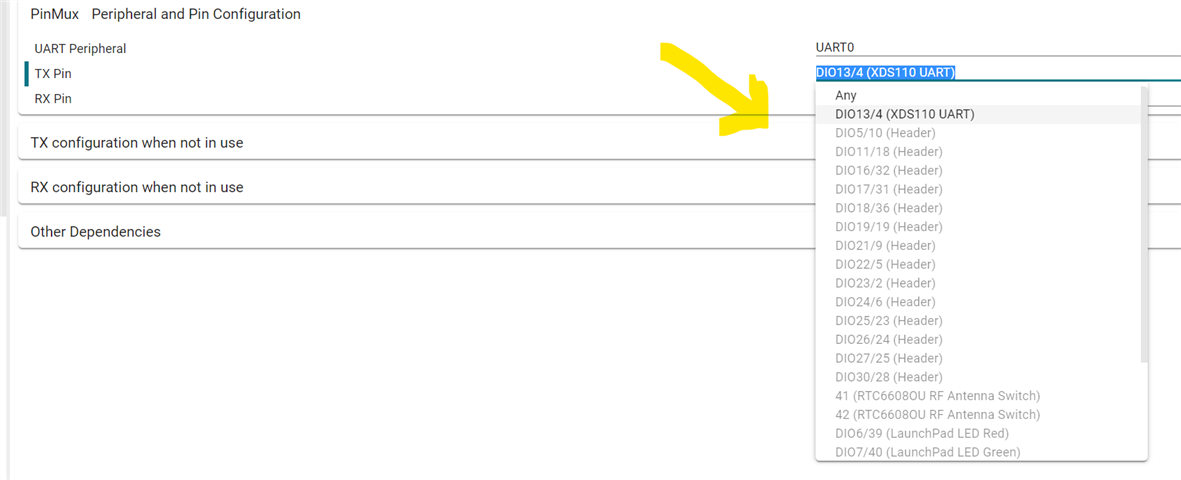Pick DIO25/23 (Header) from dropdown
Image resolution: width=1181 pixels, height=480 pixels.
point(888,321)
